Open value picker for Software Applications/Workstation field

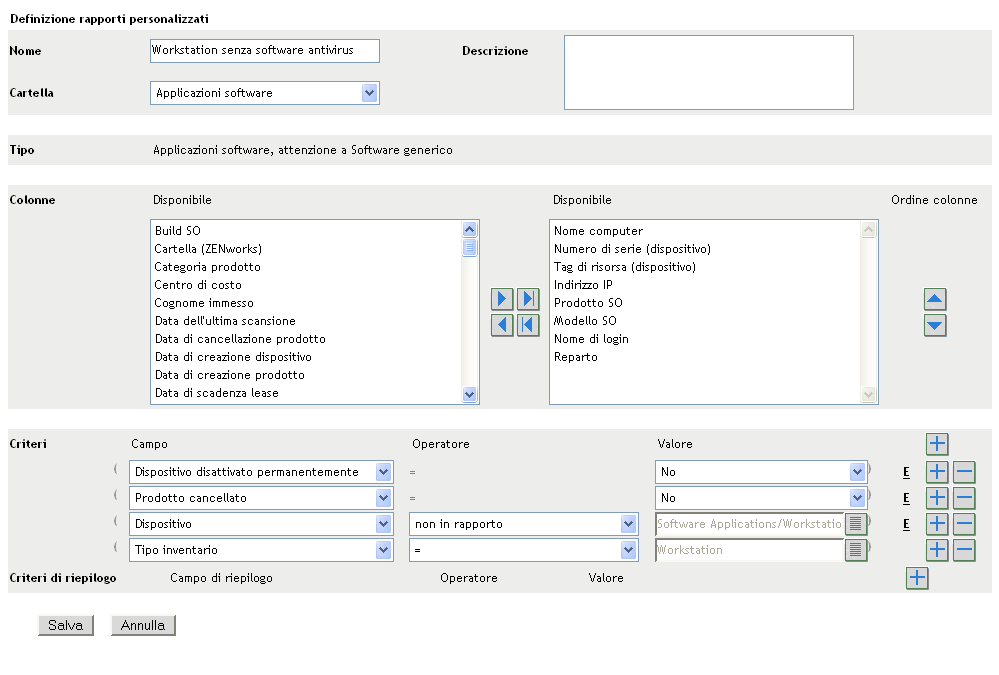[856, 524]
